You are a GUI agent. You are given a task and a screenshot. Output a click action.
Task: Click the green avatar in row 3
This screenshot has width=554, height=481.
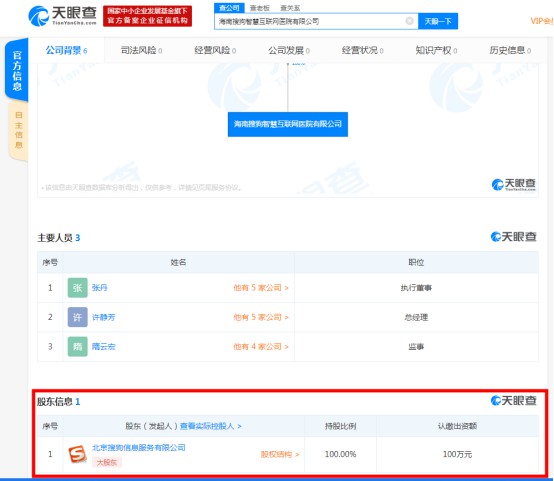77,346
